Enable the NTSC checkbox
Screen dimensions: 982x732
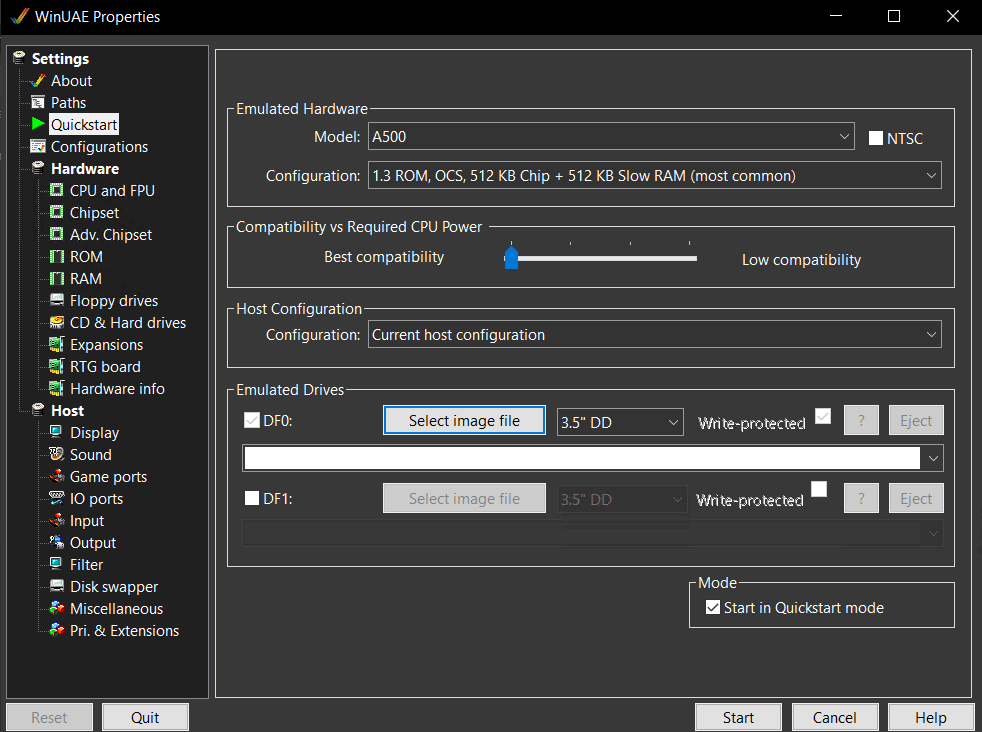[876, 138]
